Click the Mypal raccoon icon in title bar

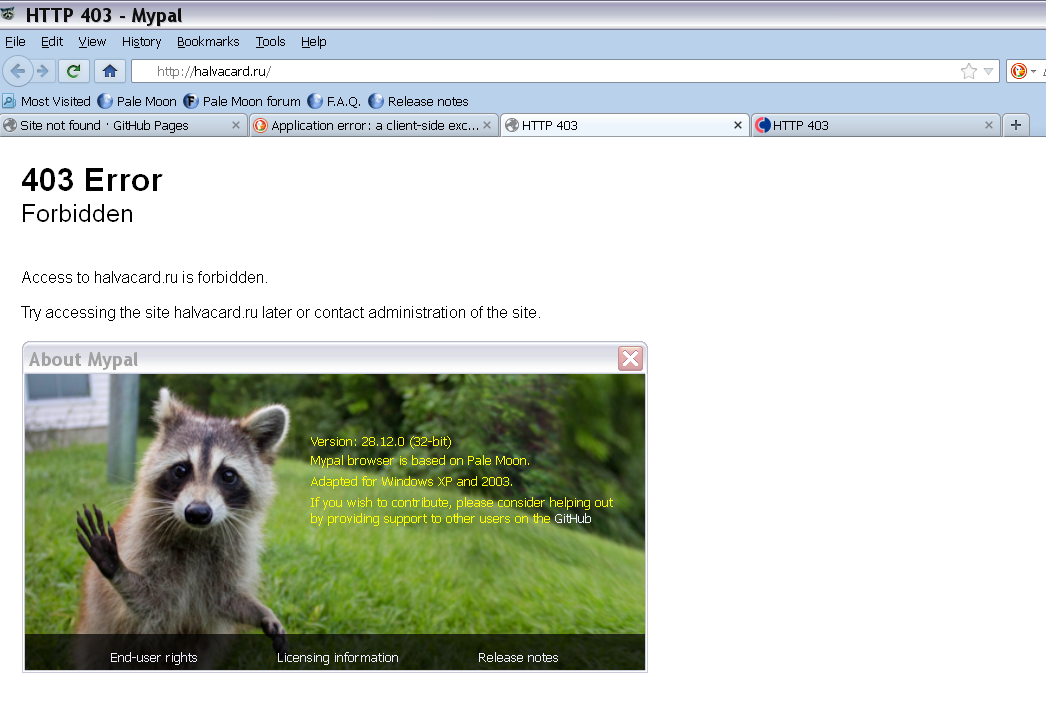(x=8, y=14)
